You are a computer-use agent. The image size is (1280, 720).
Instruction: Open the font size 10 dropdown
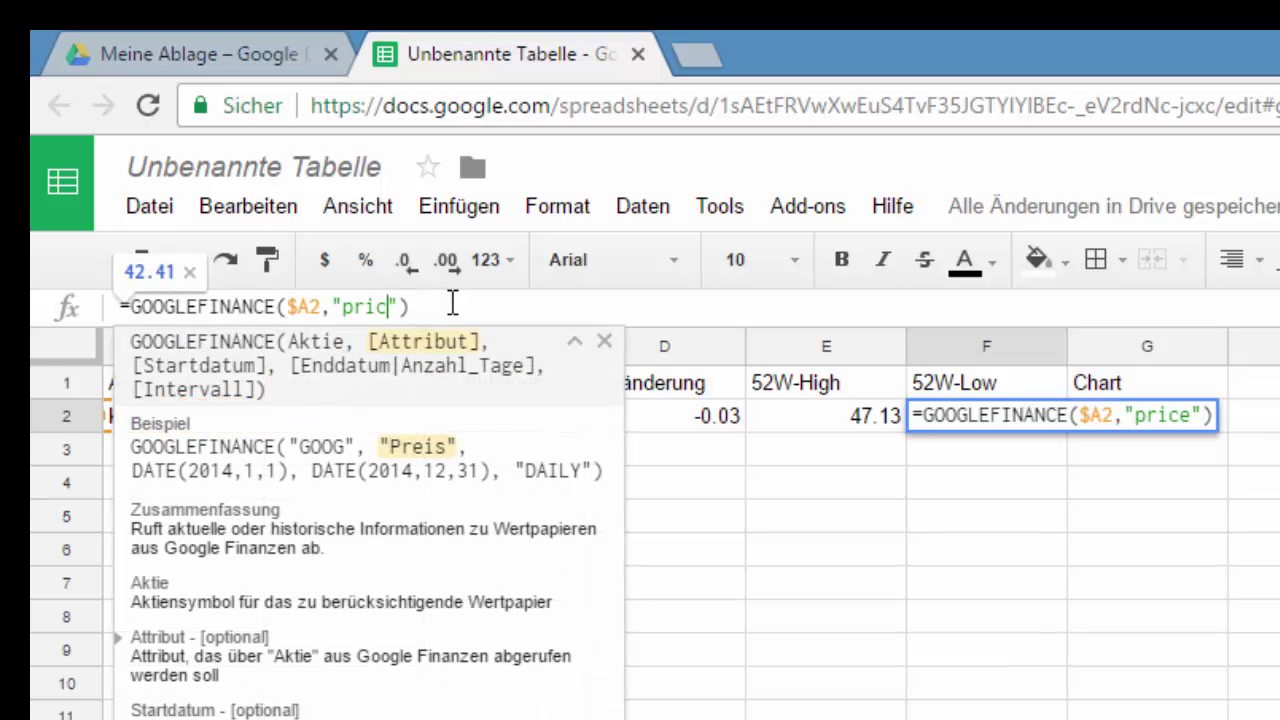pos(762,260)
